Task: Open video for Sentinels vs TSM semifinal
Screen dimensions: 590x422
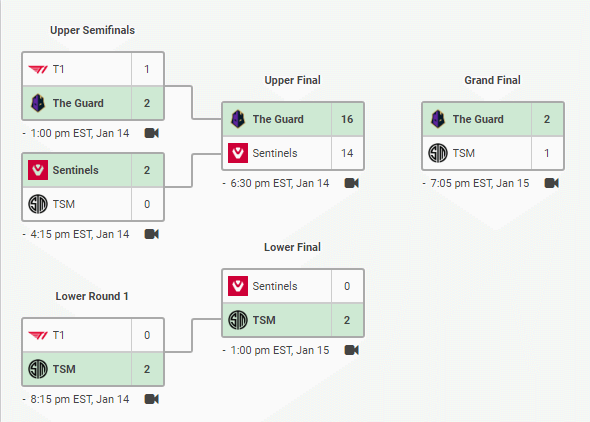Action: [152, 234]
